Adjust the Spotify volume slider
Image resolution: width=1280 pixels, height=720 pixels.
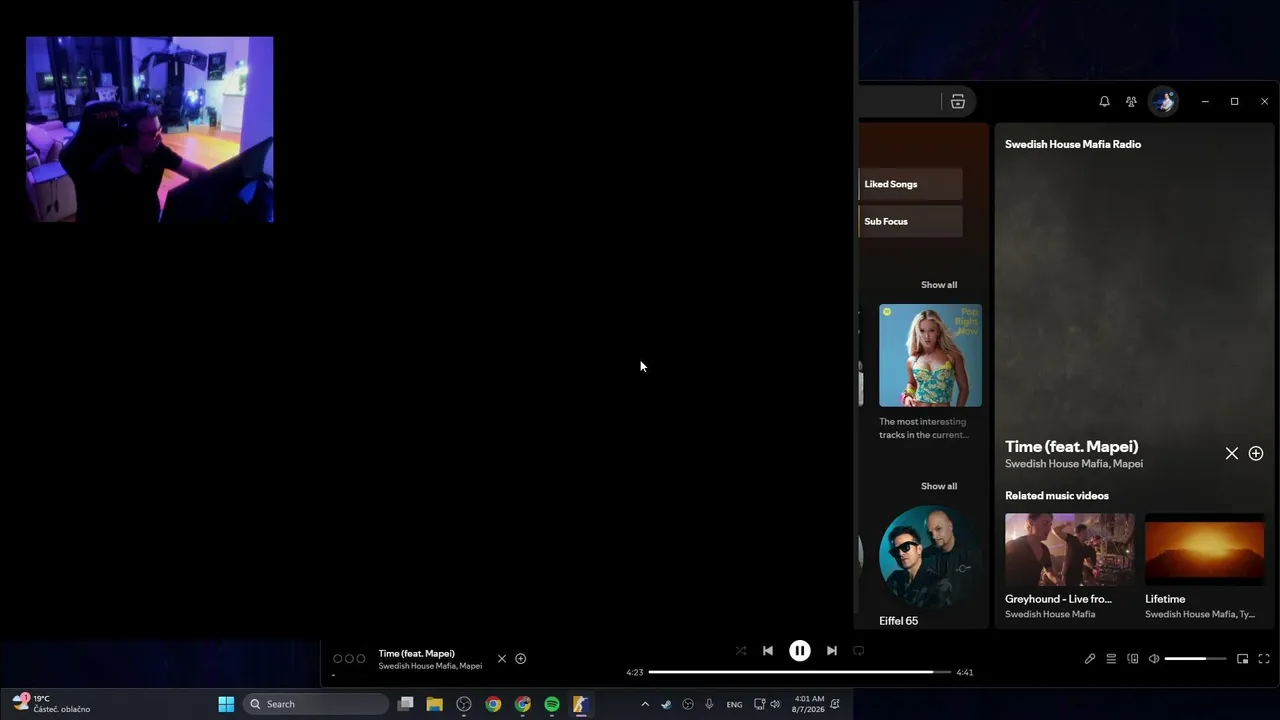[x=1195, y=659]
